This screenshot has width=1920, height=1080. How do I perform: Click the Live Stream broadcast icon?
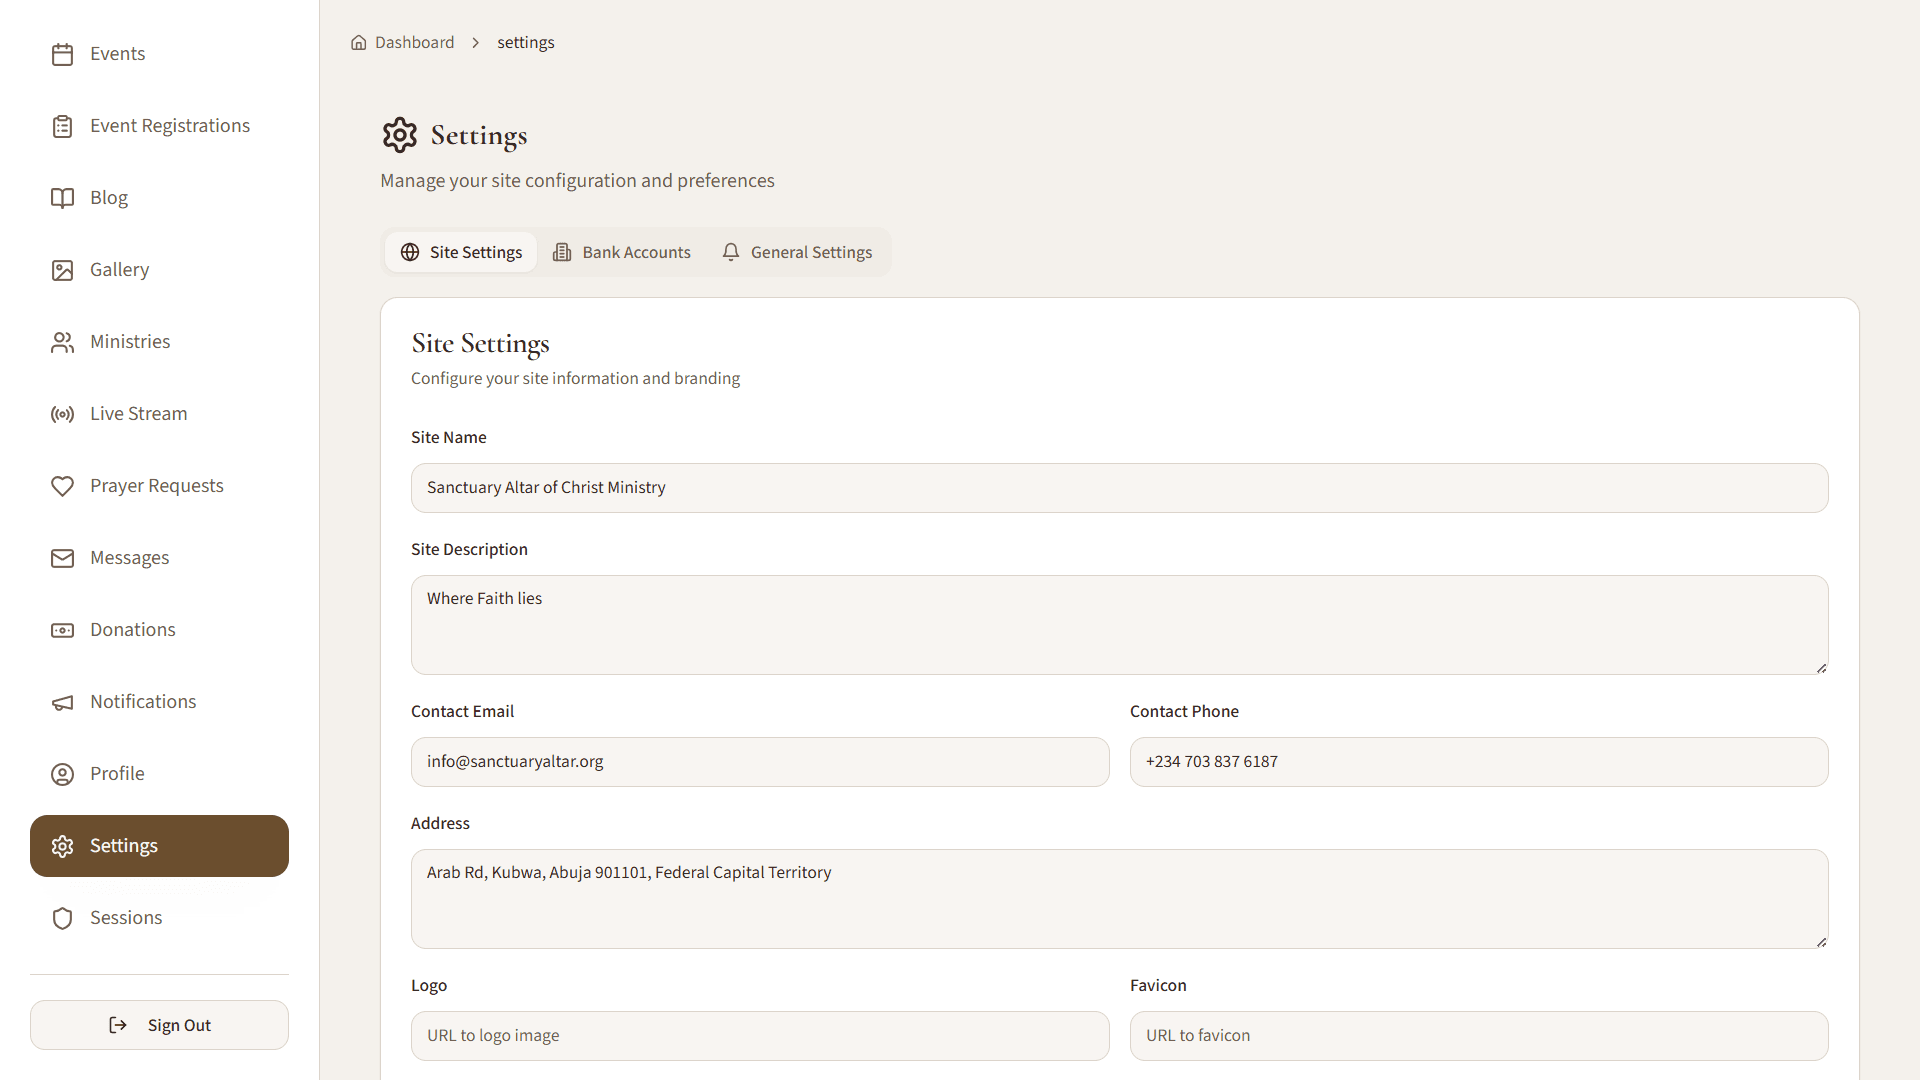[x=62, y=414]
